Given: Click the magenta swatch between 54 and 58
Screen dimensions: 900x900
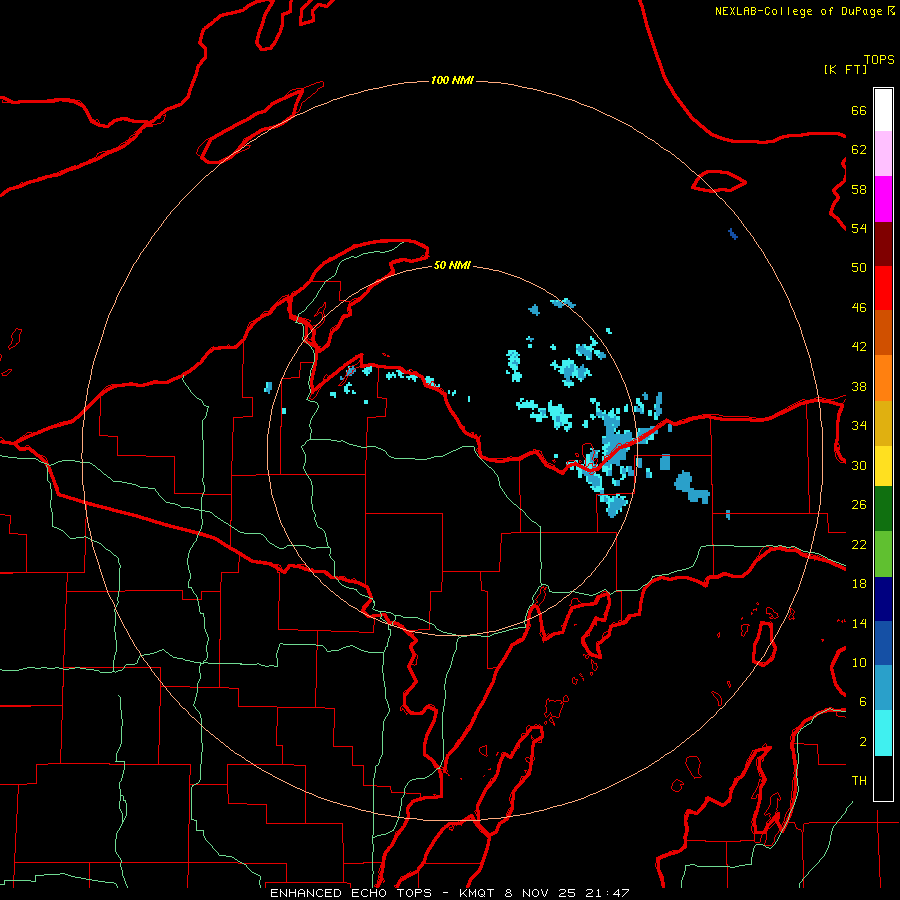Looking at the screenshot, I should pos(883,199).
